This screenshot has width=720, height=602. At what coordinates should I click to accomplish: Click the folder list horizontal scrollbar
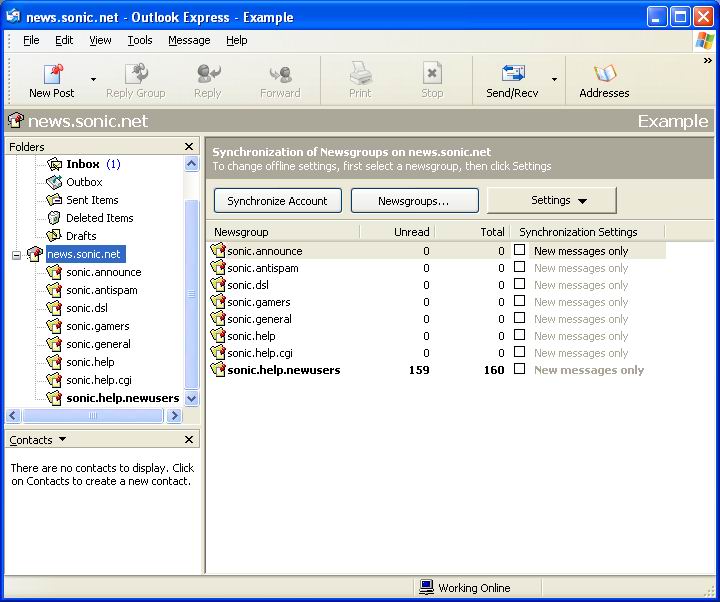coord(93,416)
